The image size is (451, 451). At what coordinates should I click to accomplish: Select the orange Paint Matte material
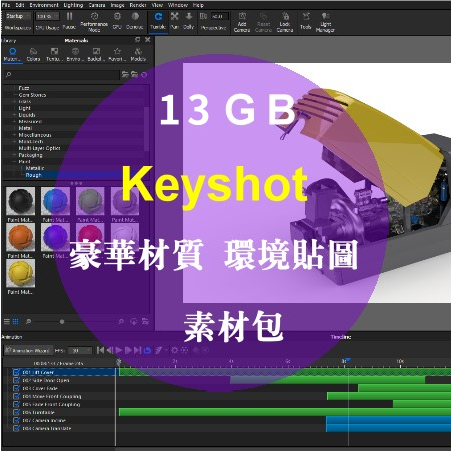pos(20,237)
